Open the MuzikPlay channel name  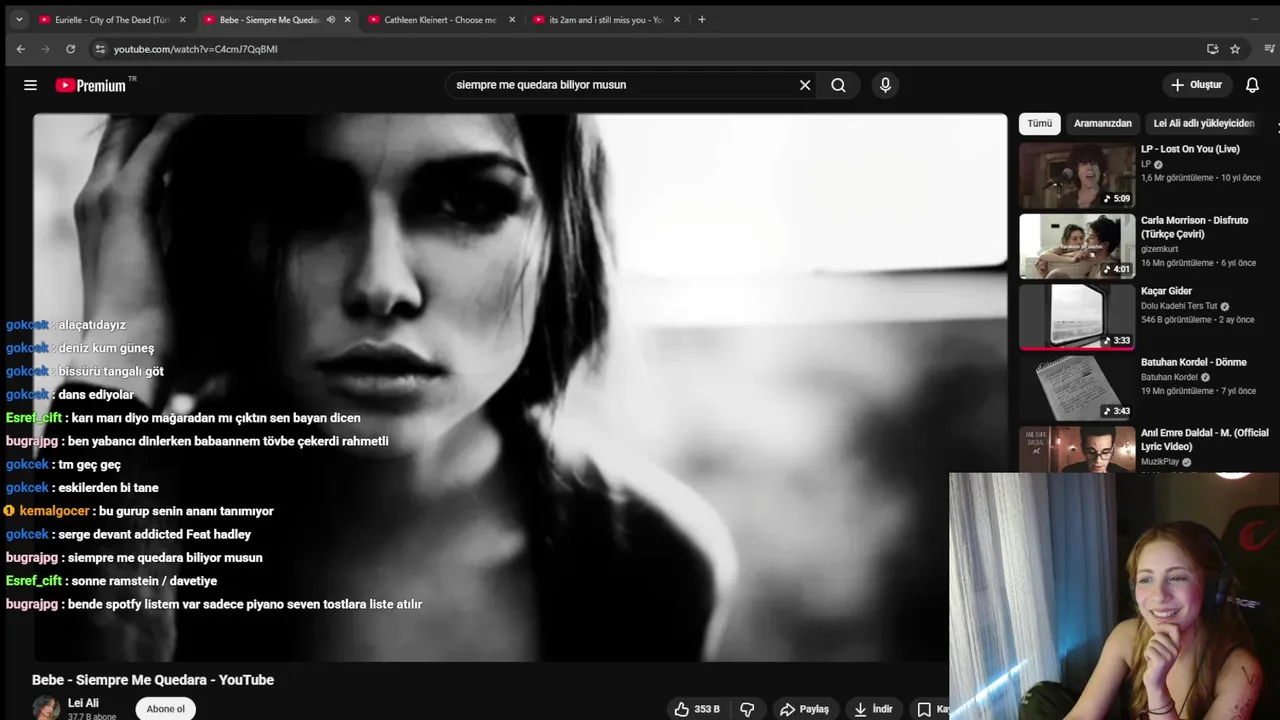(1160, 462)
